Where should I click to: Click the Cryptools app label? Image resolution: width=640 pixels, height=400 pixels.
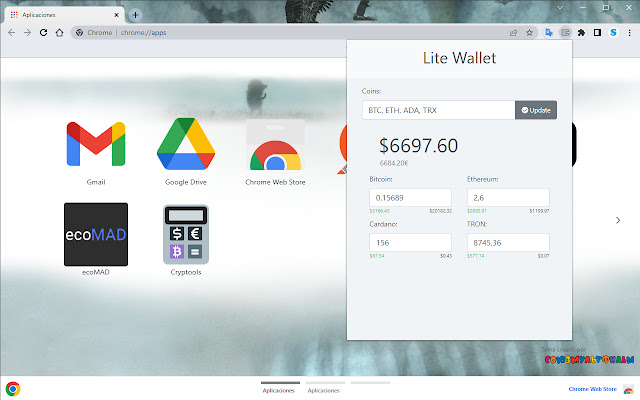coord(186,272)
